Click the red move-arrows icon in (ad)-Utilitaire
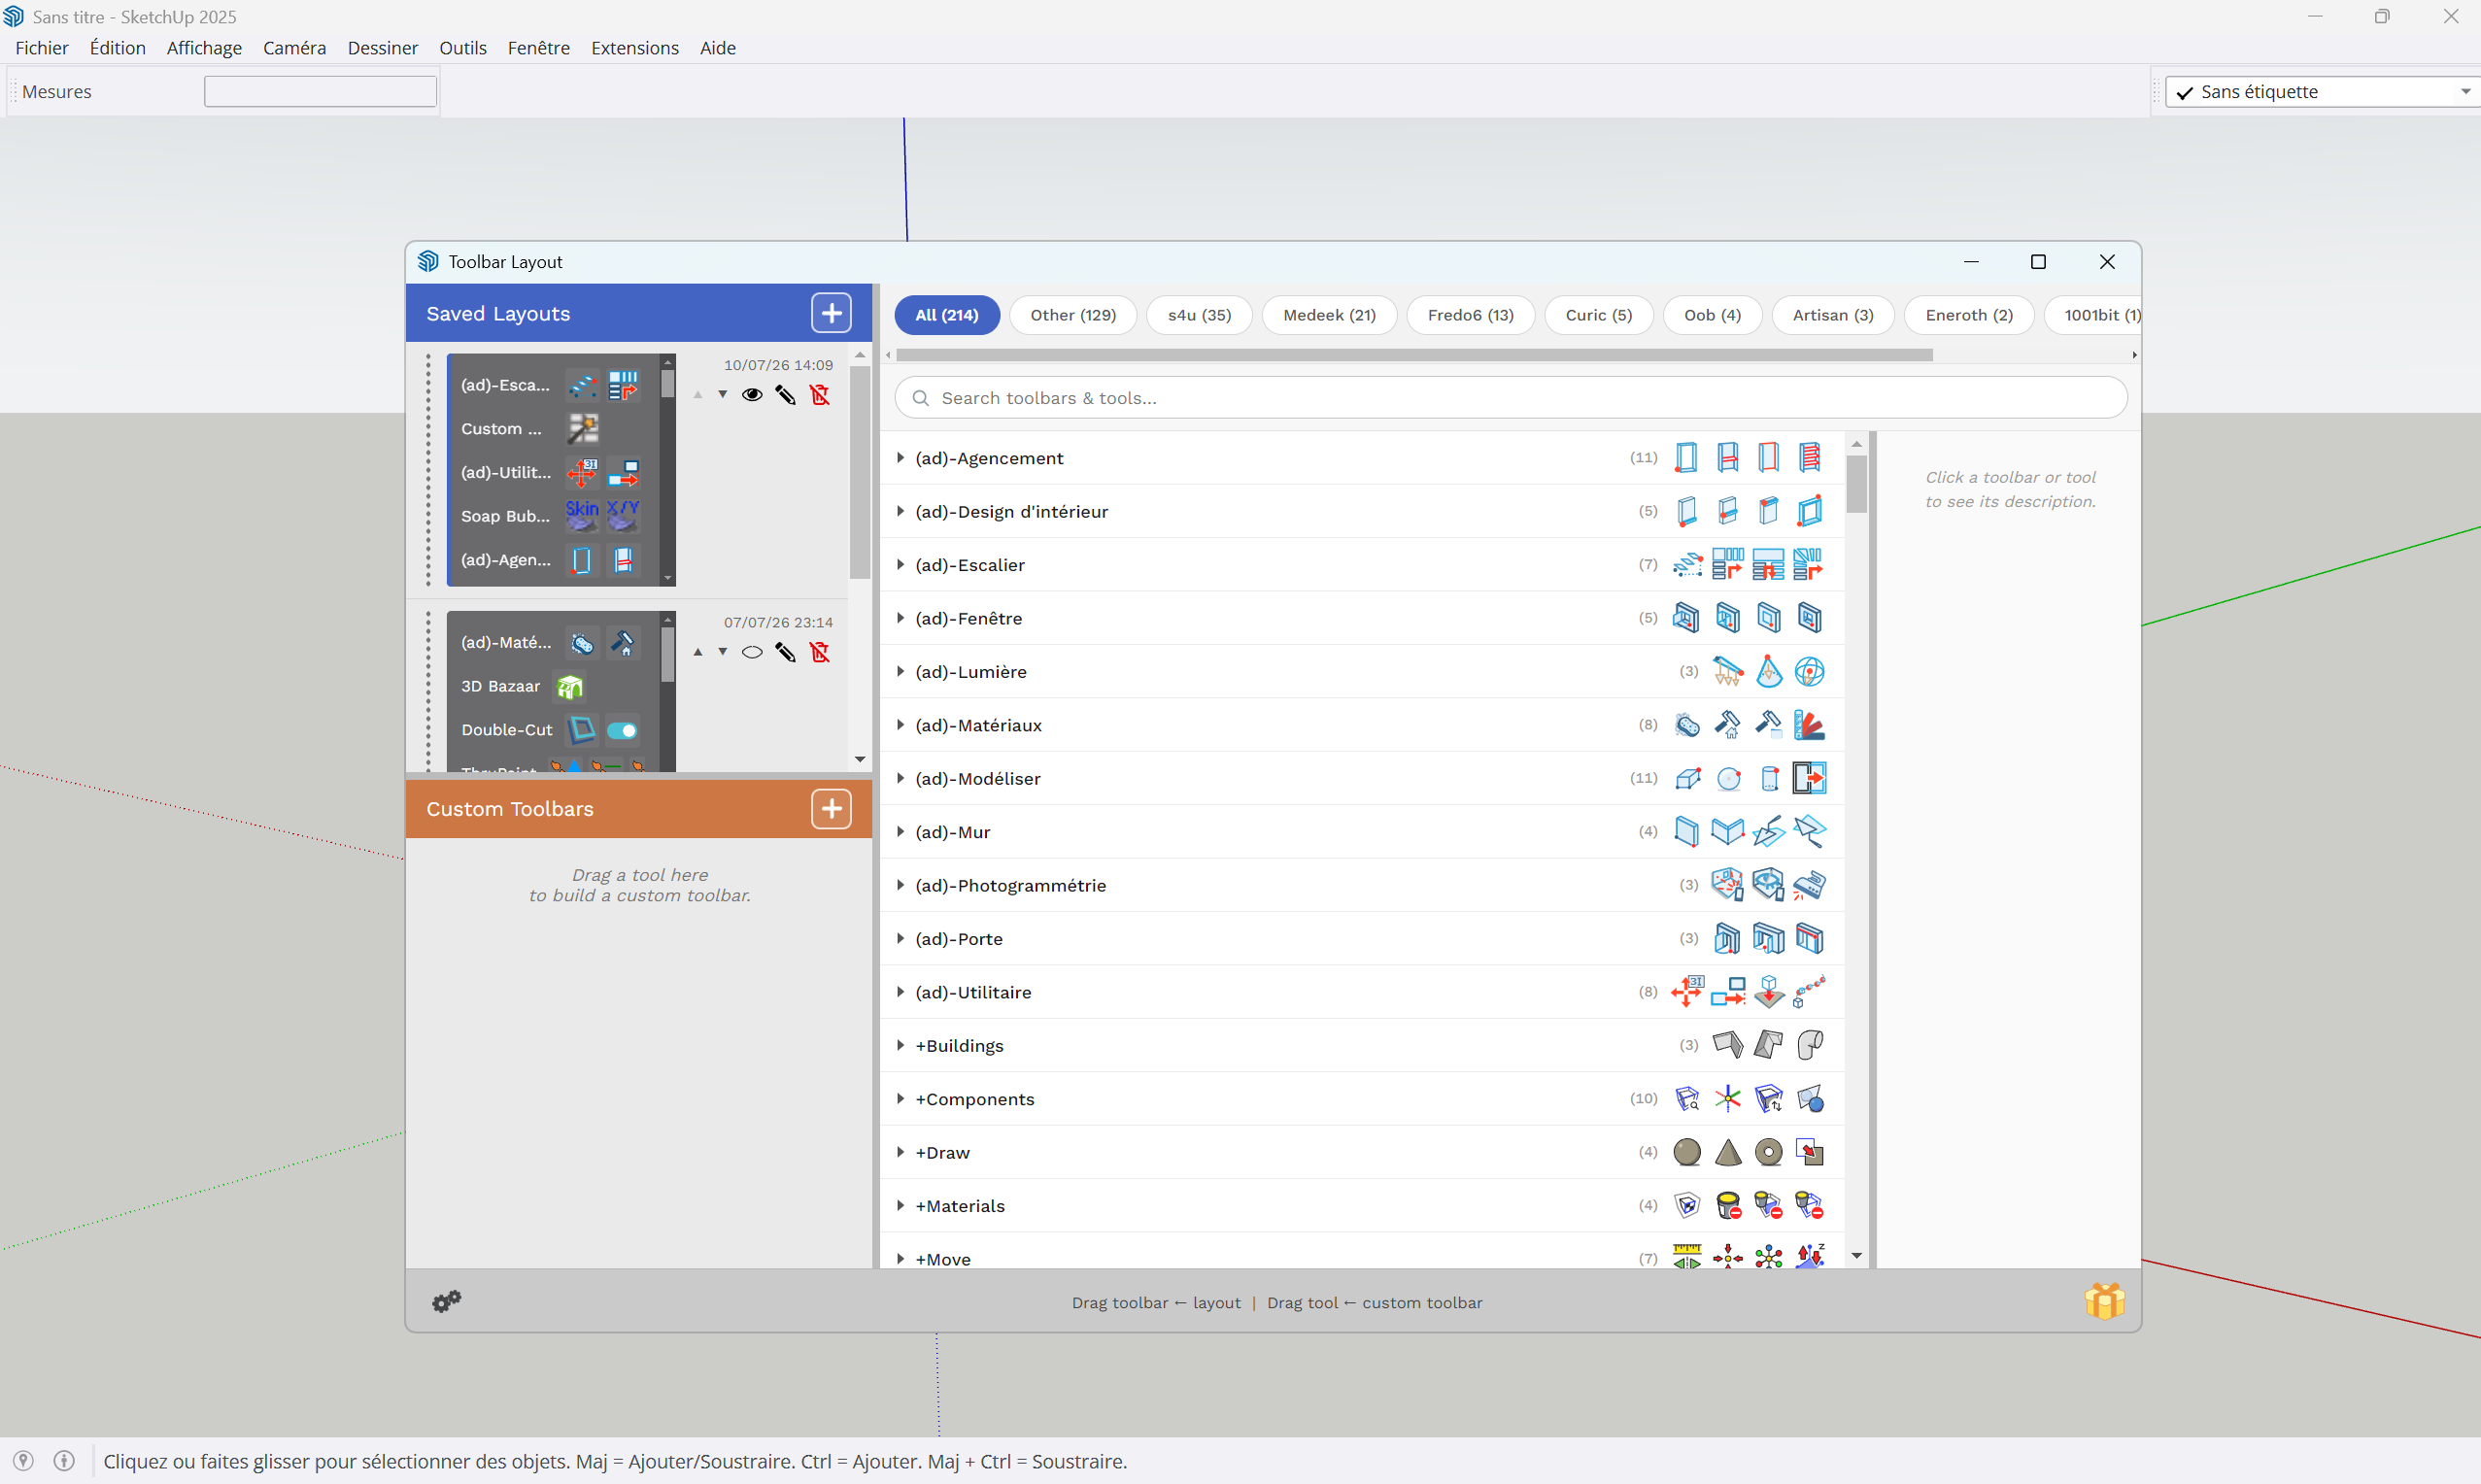 tap(1686, 992)
